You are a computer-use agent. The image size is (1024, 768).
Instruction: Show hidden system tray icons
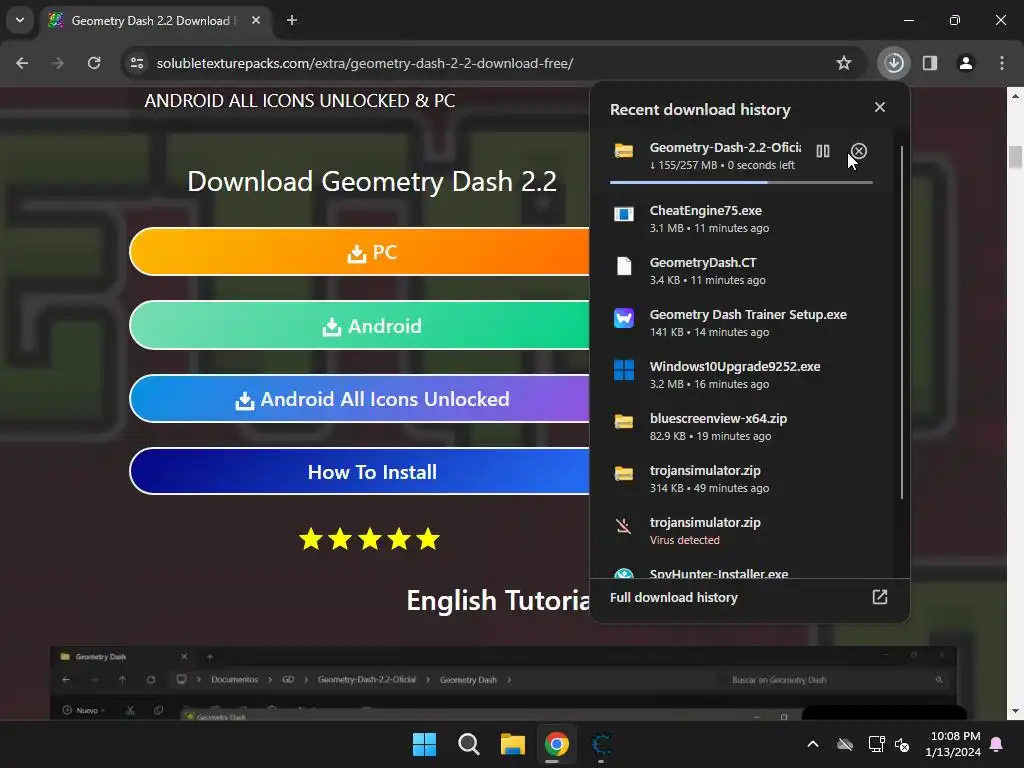tap(813, 744)
